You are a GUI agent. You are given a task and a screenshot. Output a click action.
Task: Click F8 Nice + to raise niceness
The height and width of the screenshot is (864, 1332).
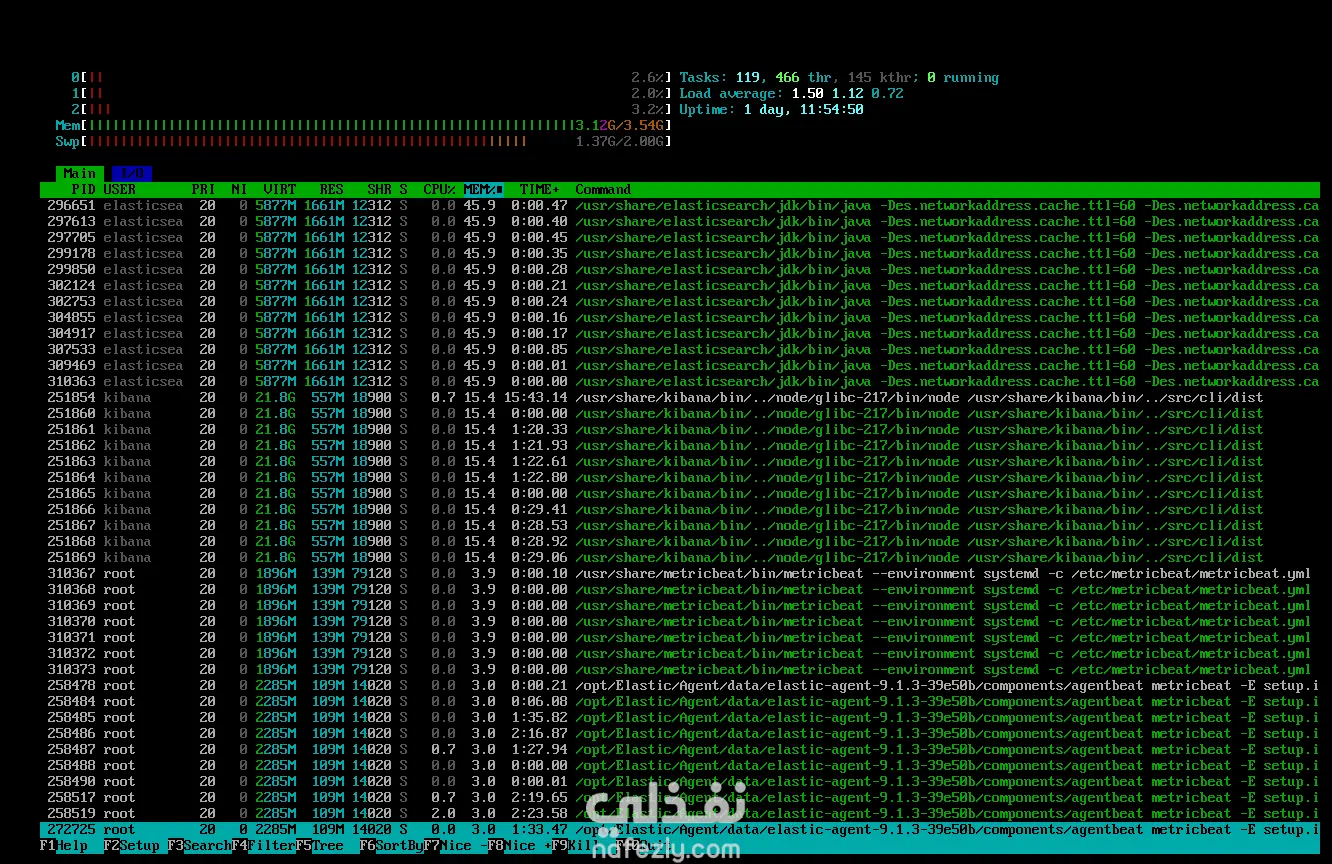pyautogui.click(x=520, y=846)
